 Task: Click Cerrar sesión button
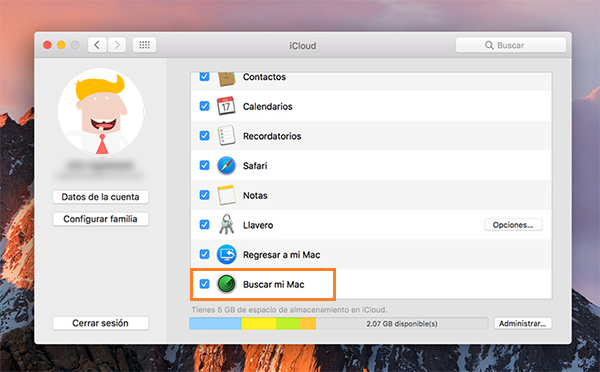[100, 323]
